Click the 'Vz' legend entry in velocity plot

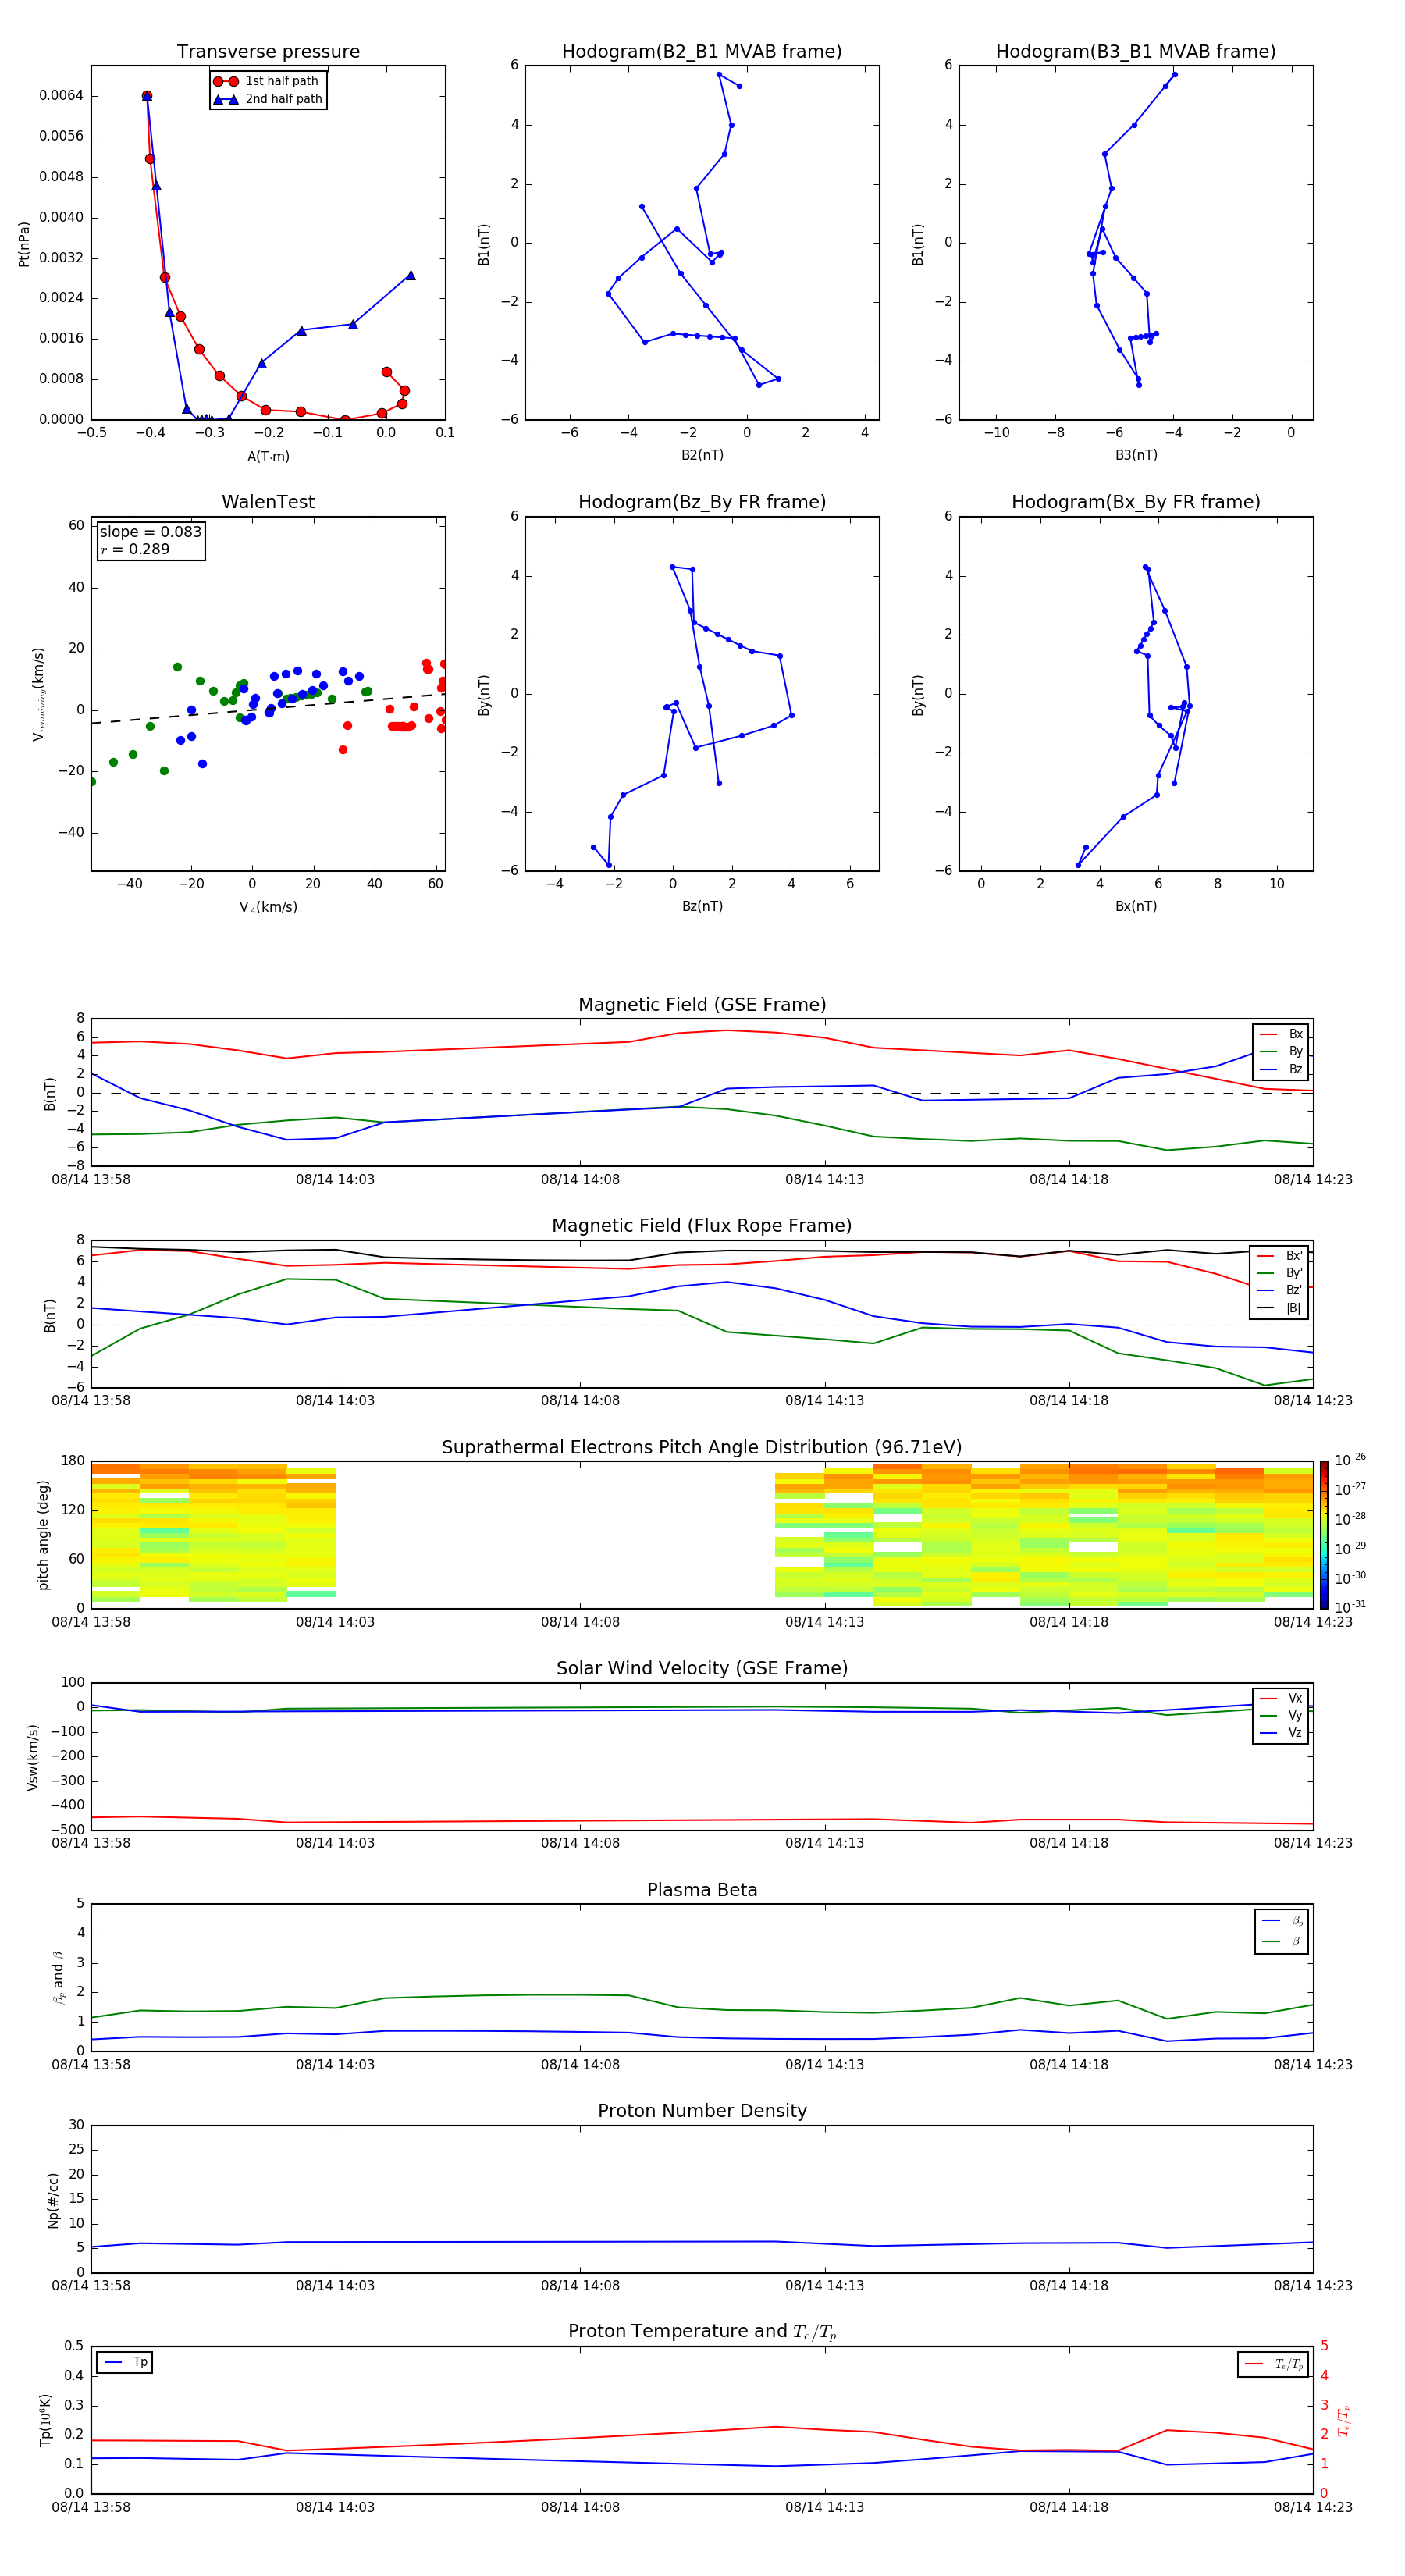pos(1281,1733)
